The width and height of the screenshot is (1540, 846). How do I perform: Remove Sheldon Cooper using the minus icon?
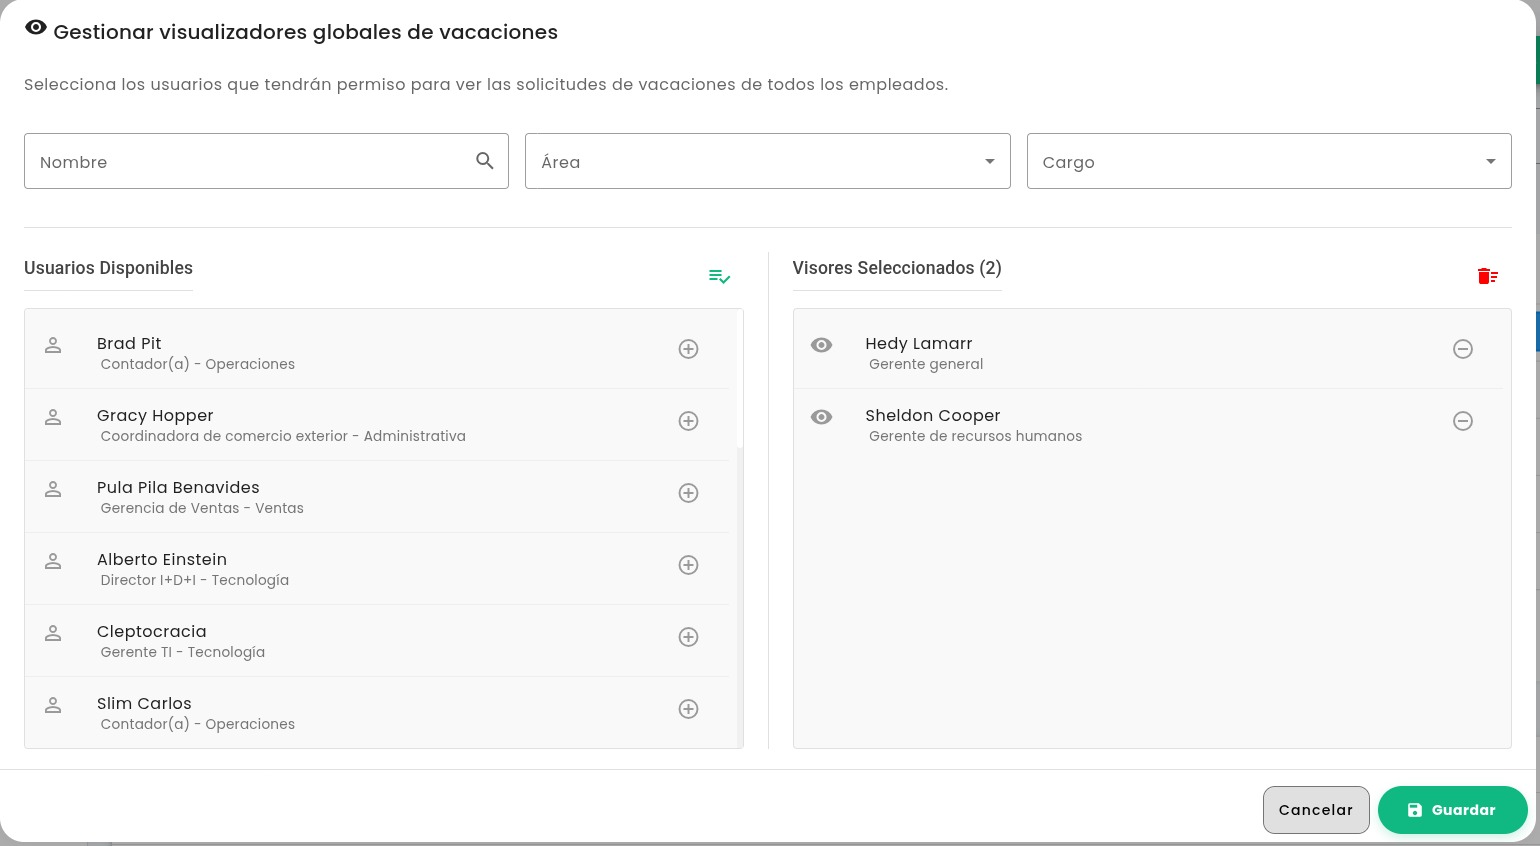pos(1463,421)
